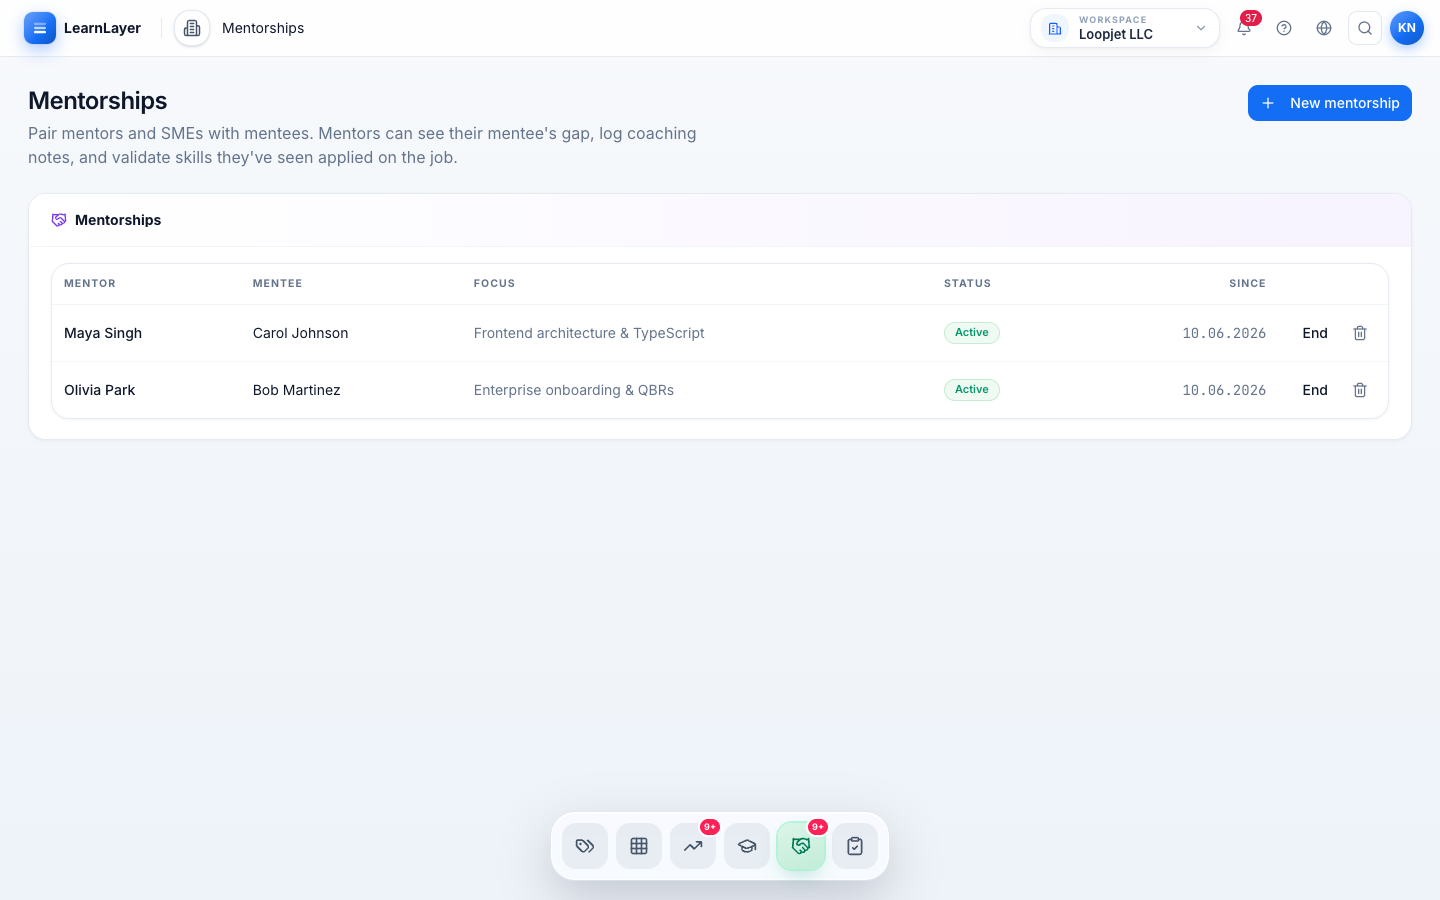Select the Bob Martinez mentee cell
The image size is (1440, 900).
[x=297, y=390]
